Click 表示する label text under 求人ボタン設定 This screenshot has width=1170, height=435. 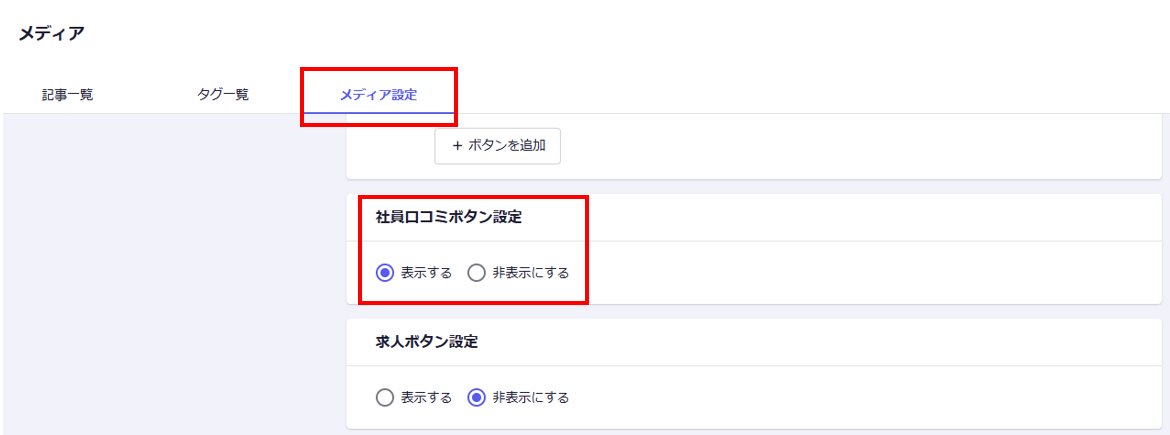426,397
